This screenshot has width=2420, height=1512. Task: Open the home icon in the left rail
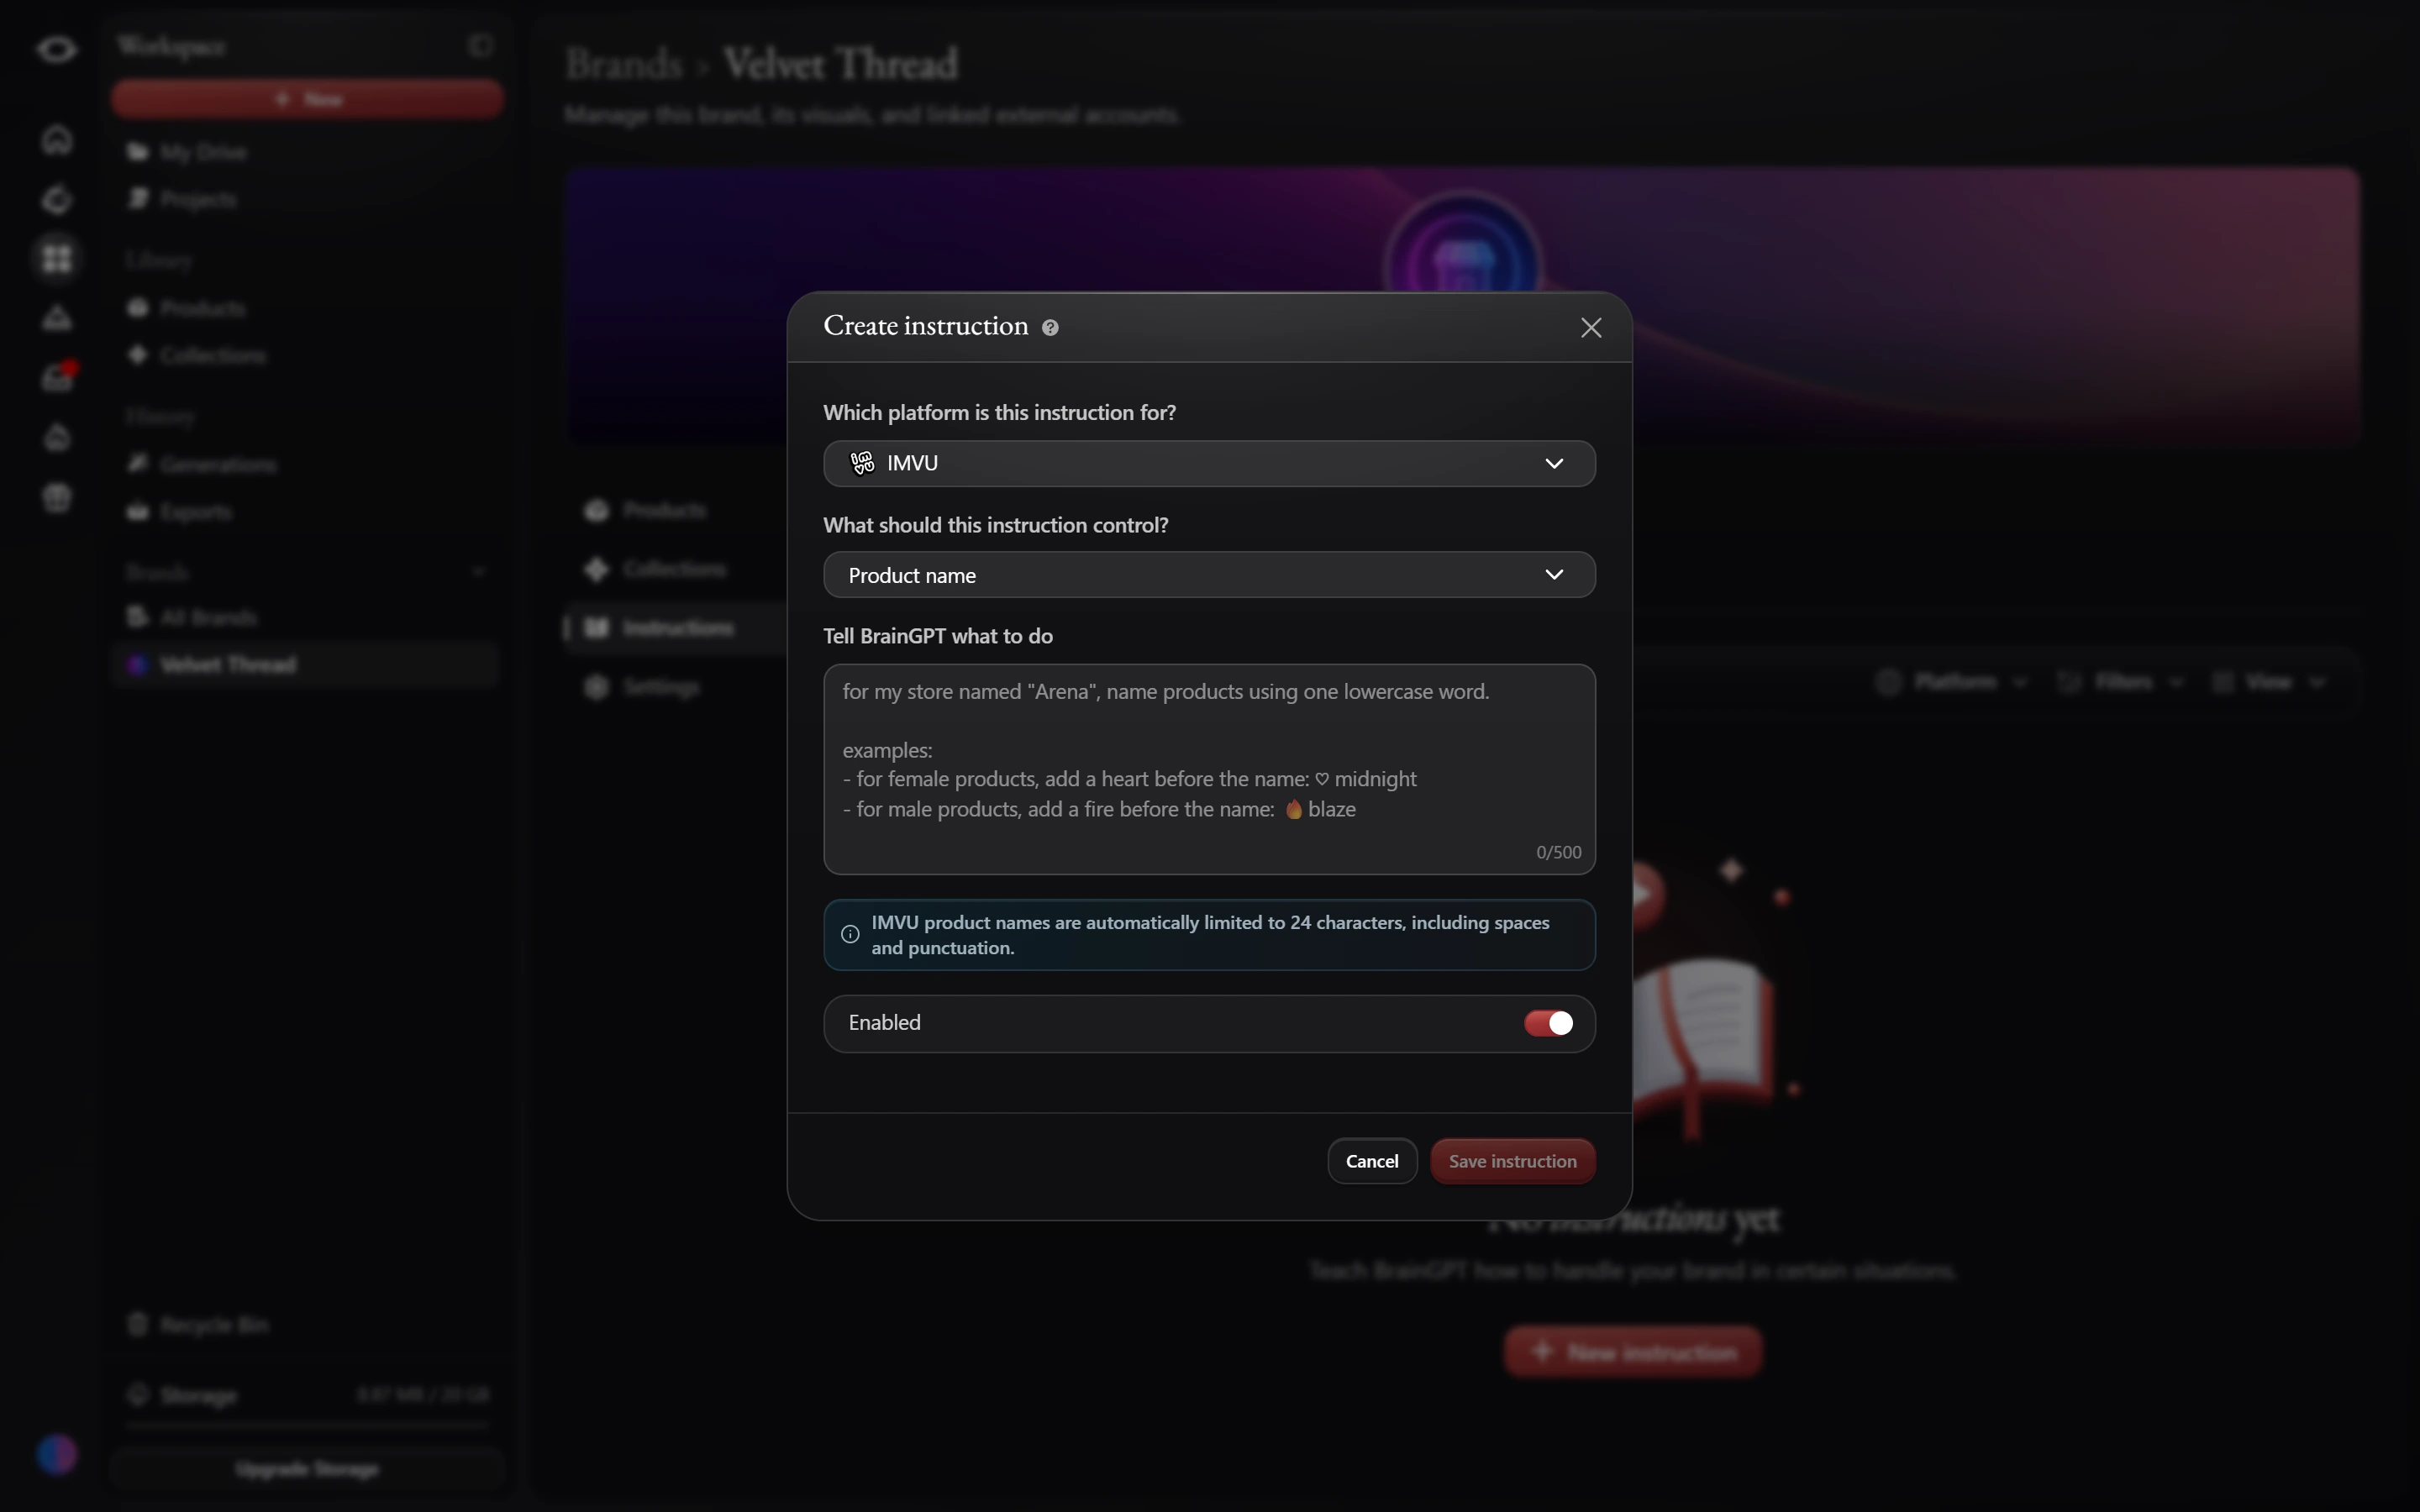[57, 139]
